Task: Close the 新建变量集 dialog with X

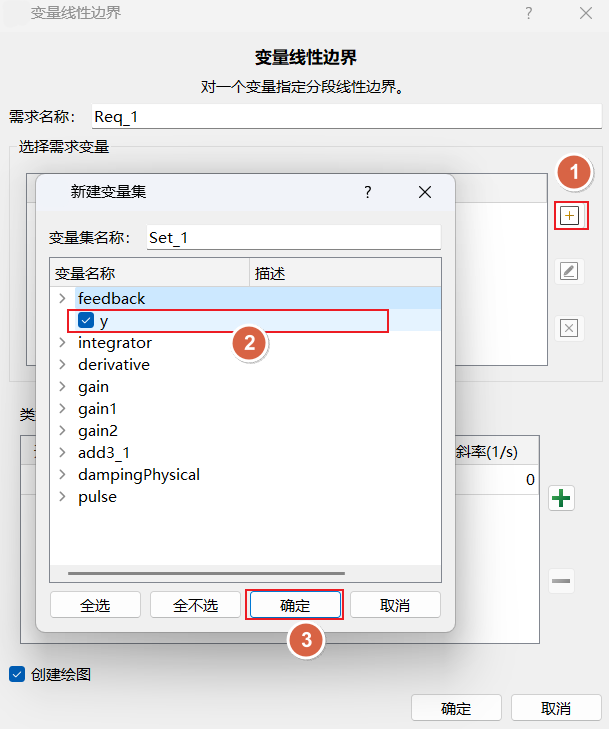Action: click(x=425, y=192)
